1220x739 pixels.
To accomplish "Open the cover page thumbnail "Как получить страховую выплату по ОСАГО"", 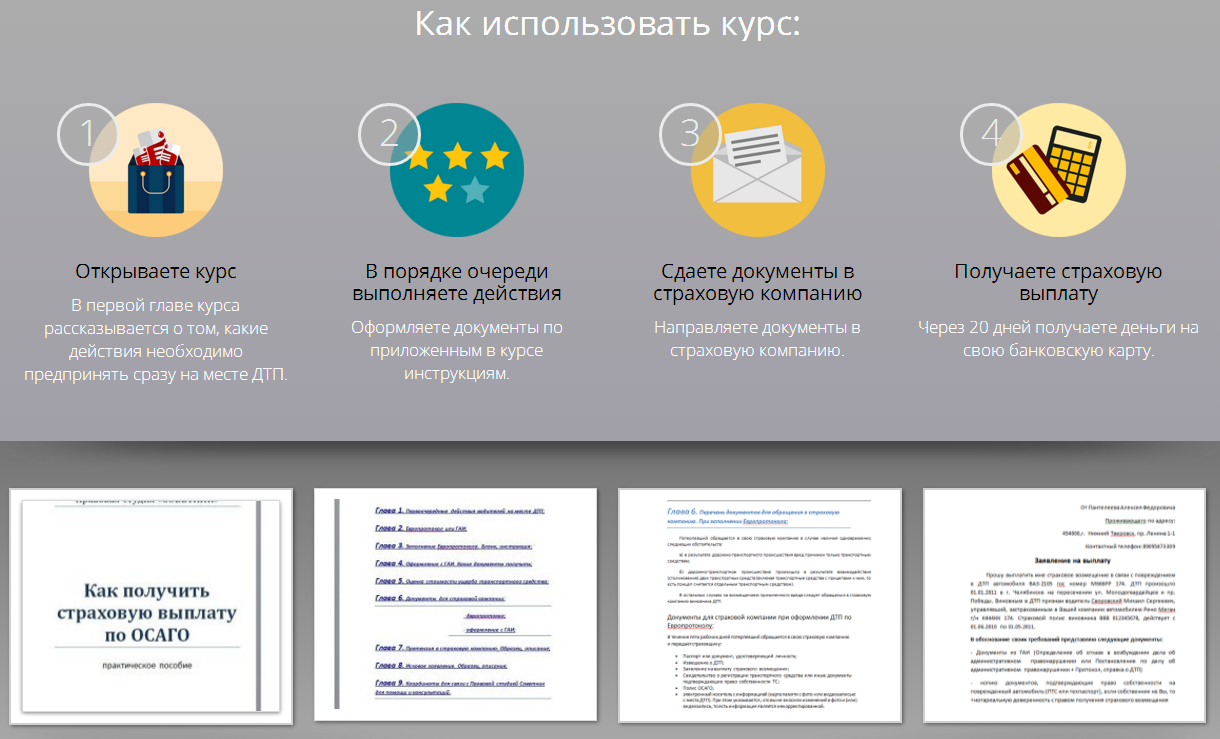I will point(151,606).
